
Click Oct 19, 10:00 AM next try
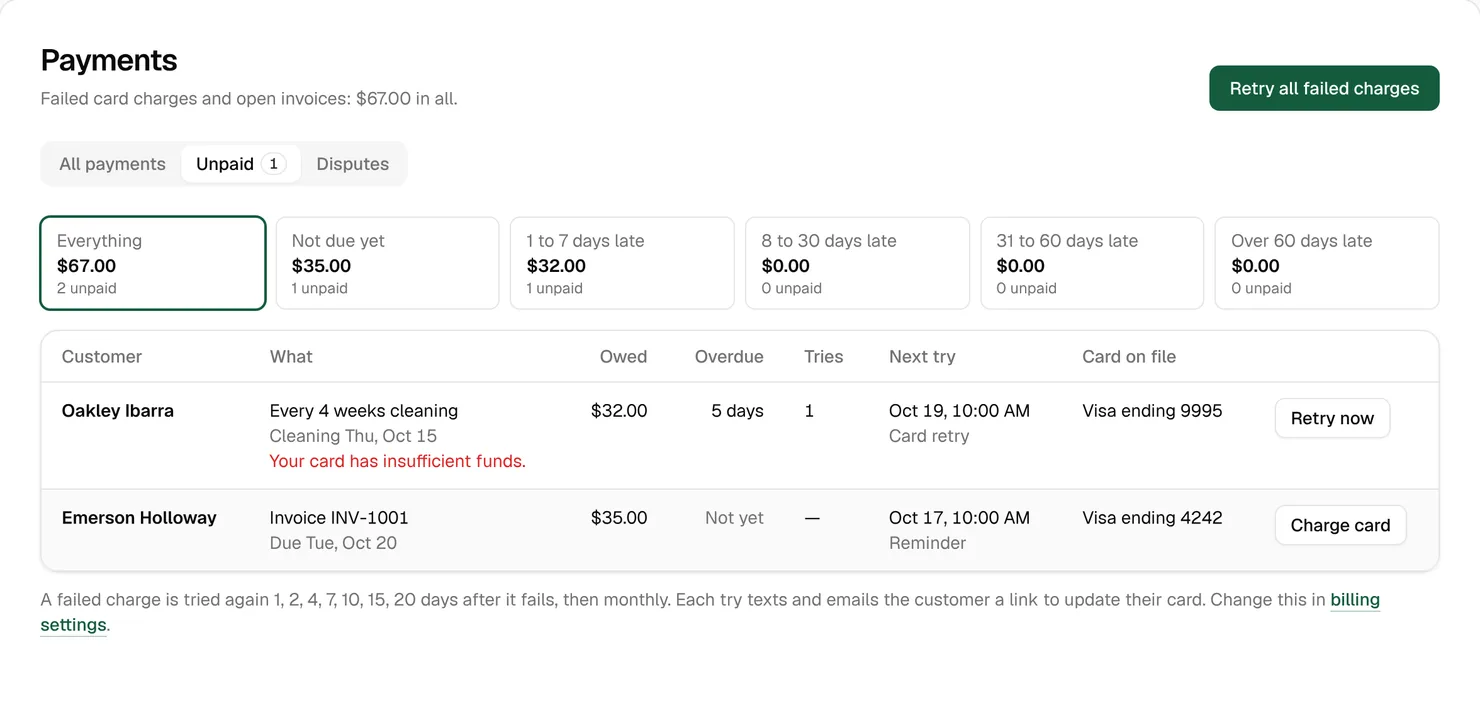[x=959, y=411]
